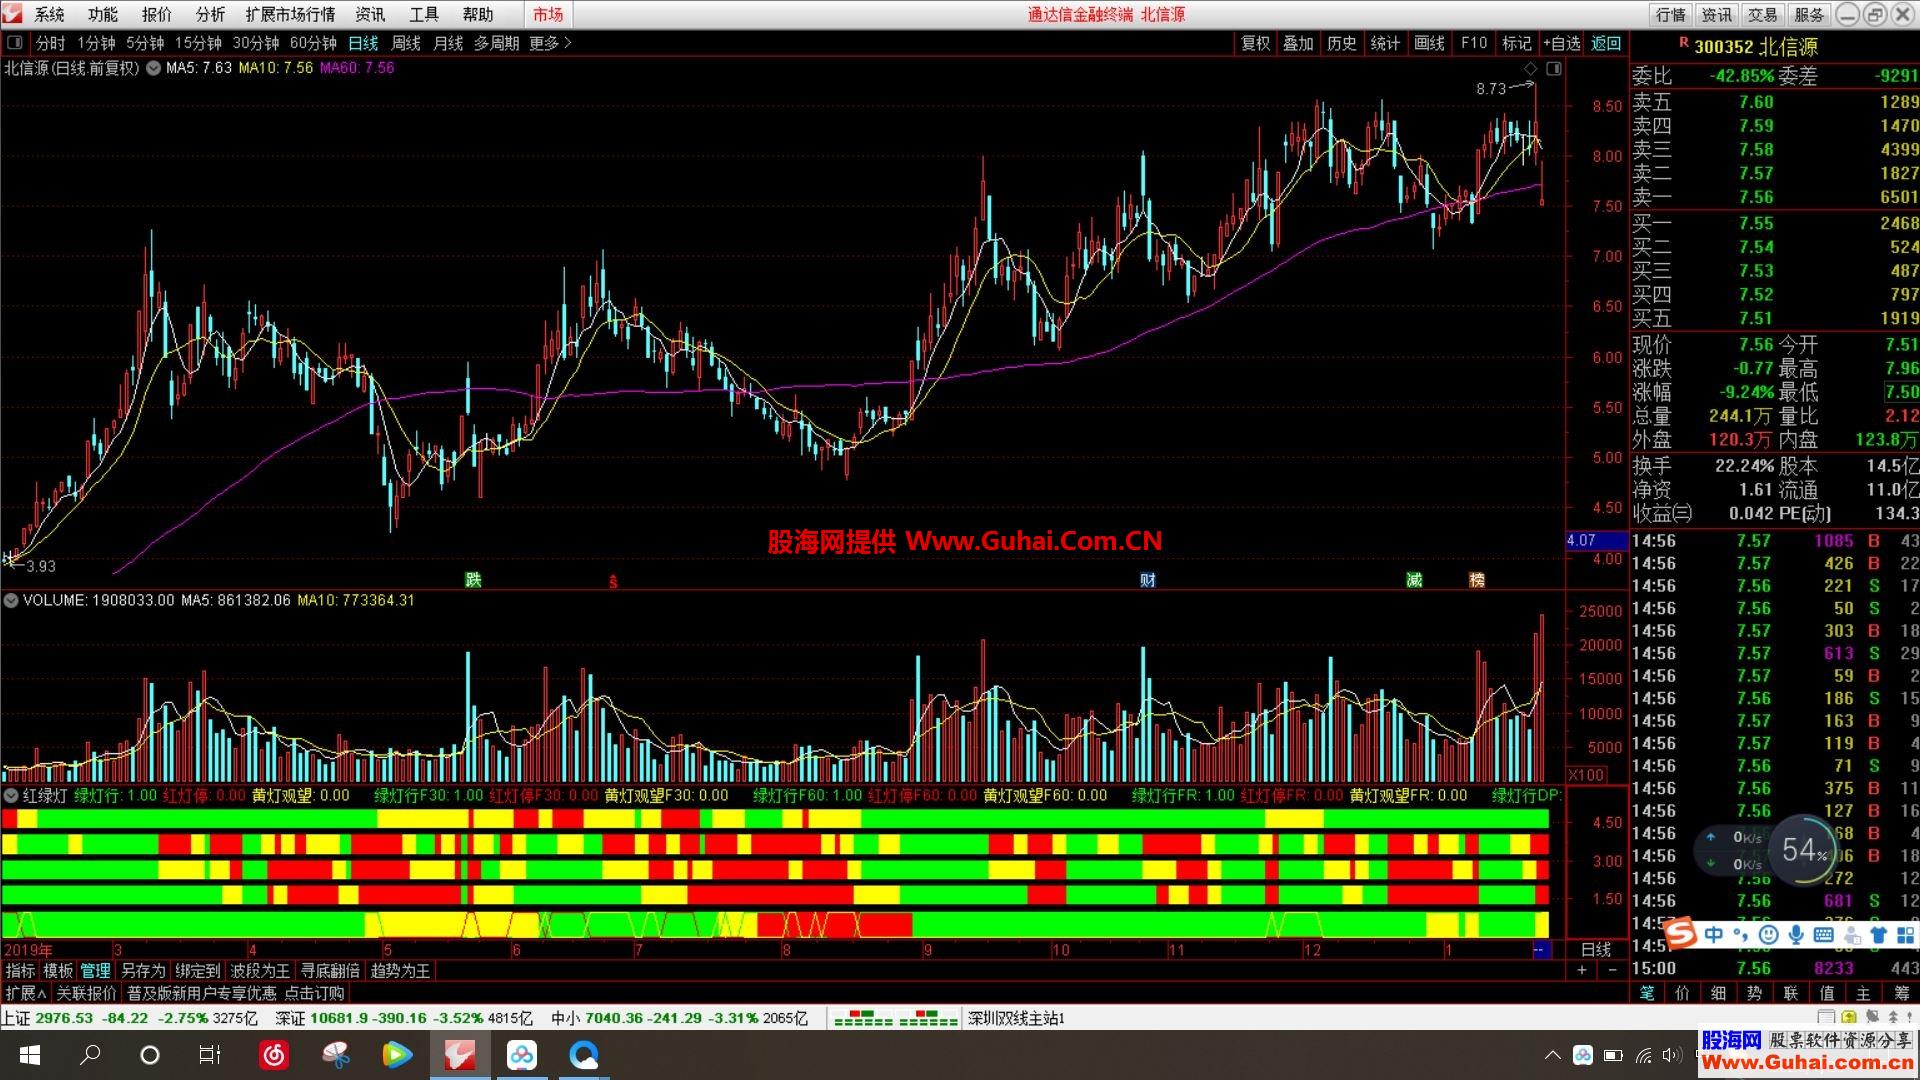This screenshot has width=1920, height=1080.
Task: Select the 日线 period
Action: 363,43
